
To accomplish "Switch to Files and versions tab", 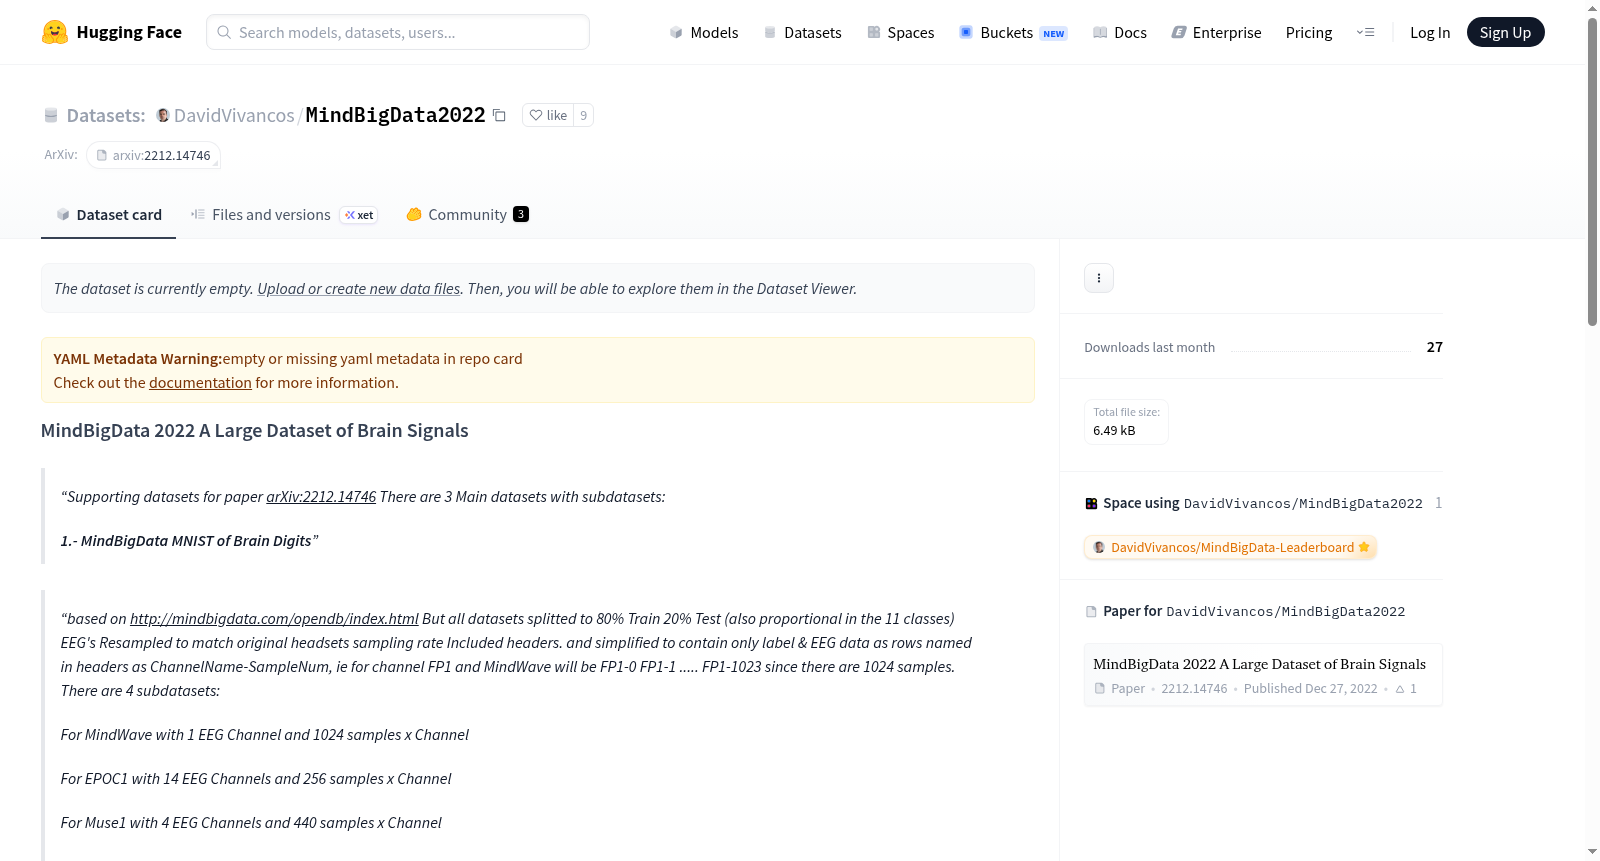I will 284,215.
